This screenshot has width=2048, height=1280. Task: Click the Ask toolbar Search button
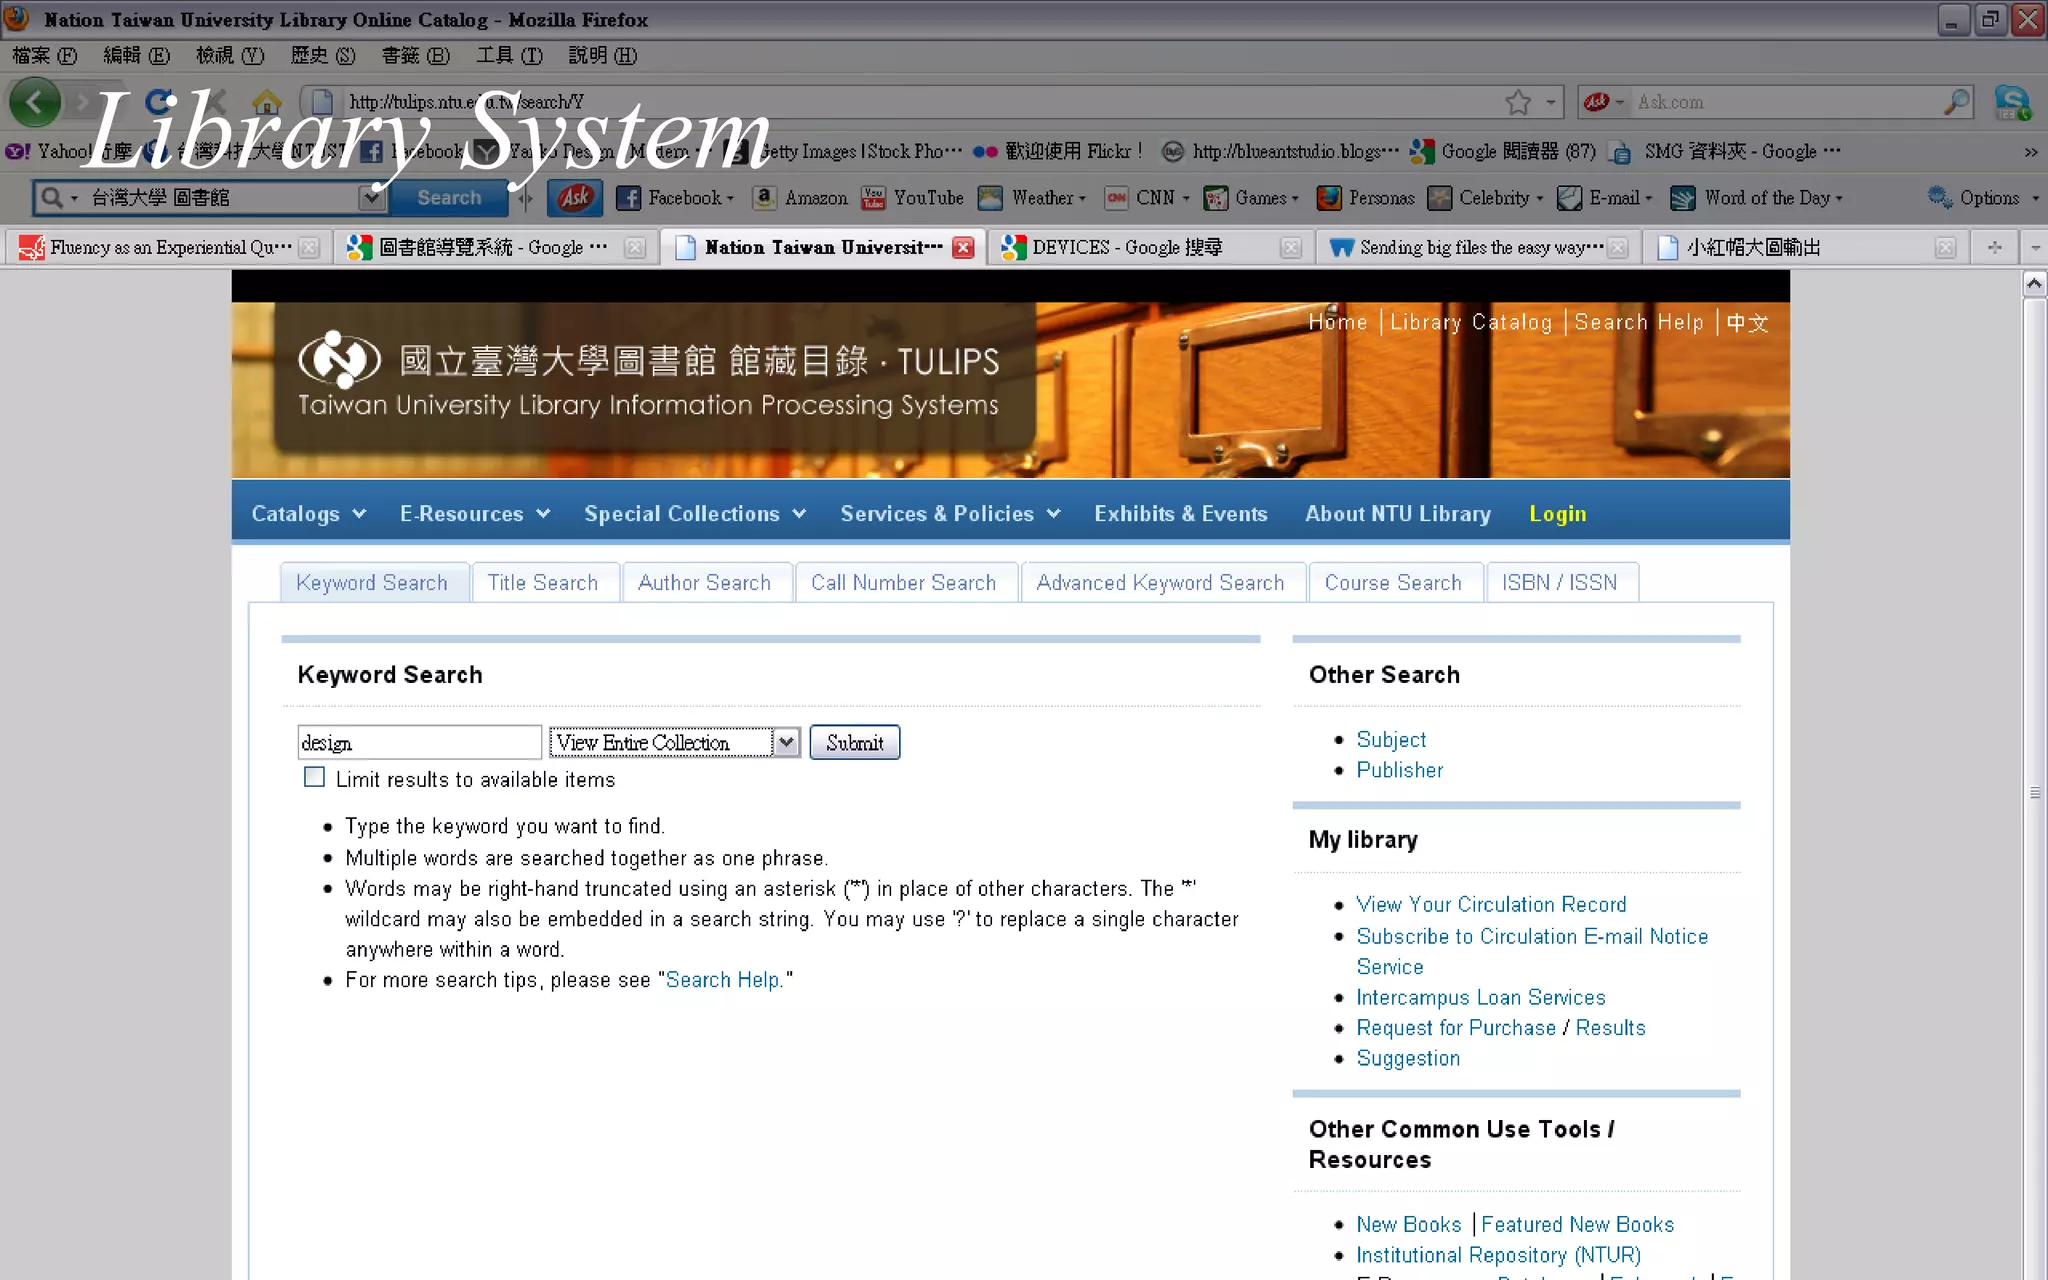point(449,198)
